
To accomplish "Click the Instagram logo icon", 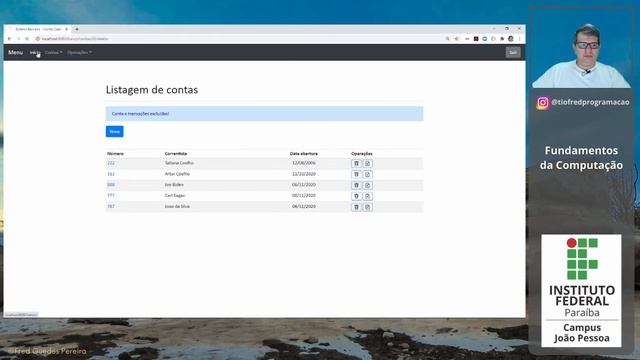I will [542, 103].
